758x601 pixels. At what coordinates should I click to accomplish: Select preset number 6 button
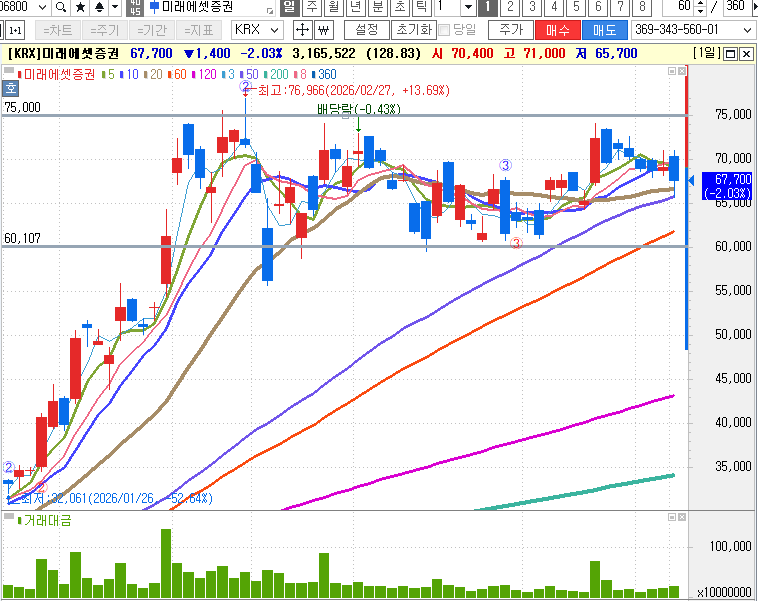tap(598, 7)
